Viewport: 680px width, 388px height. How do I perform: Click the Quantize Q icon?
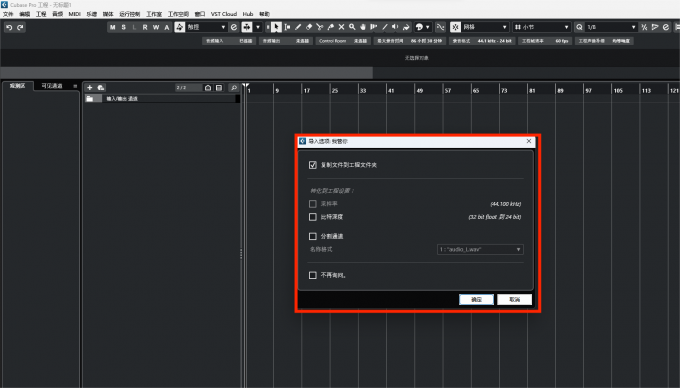click(x=579, y=27)
